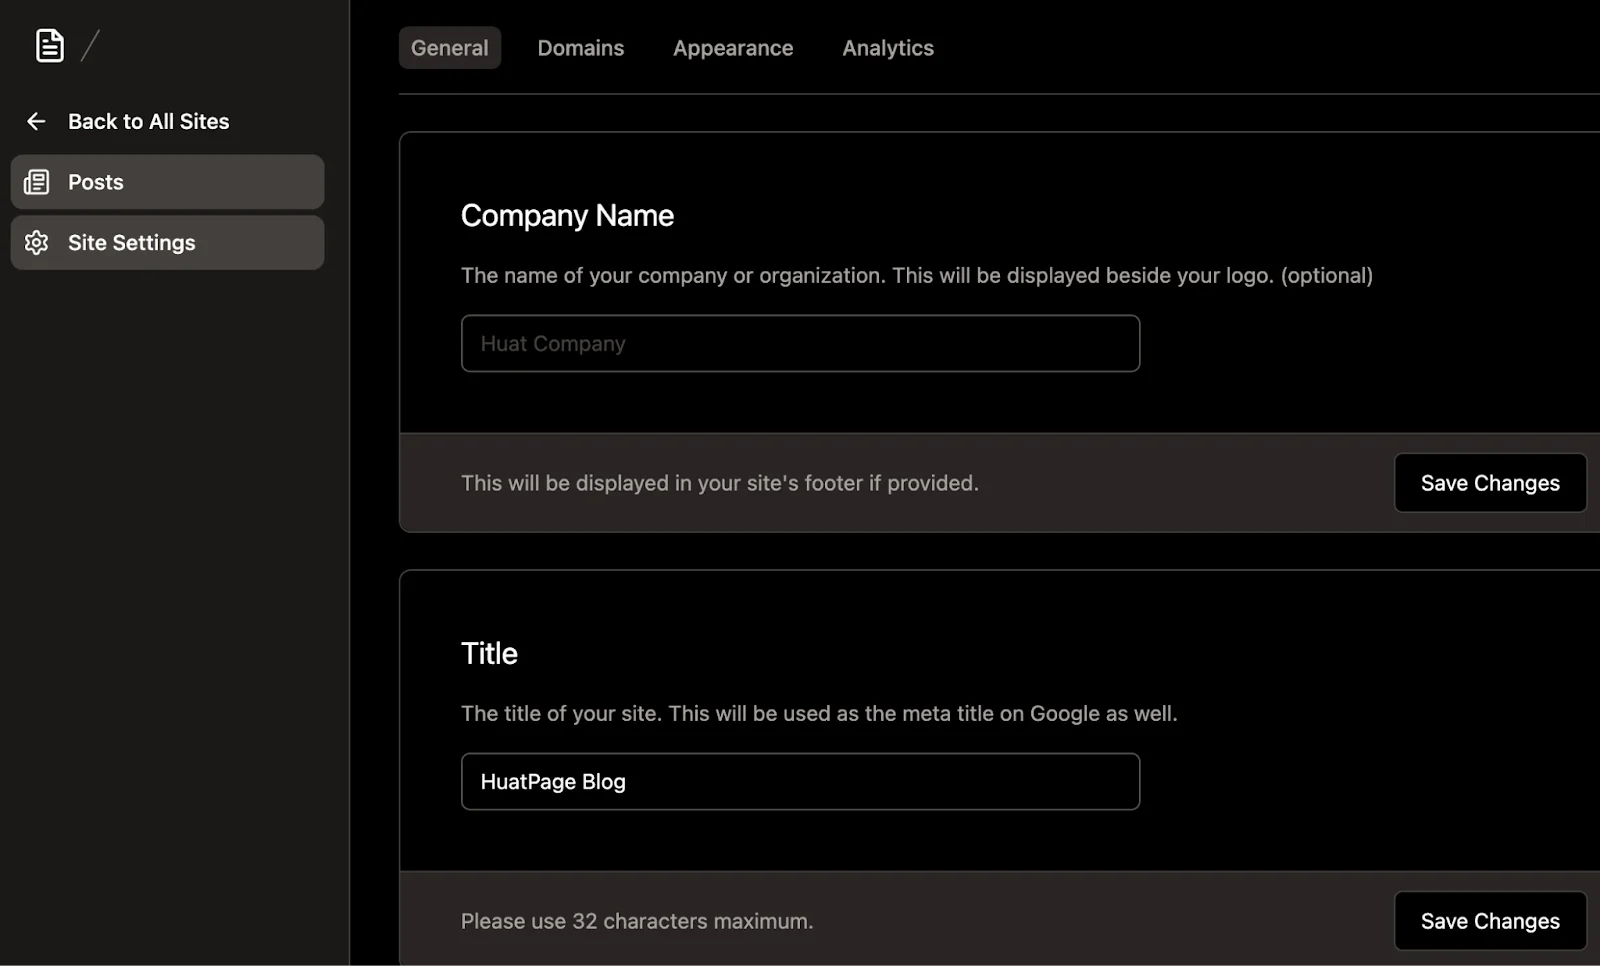Open the Analytics tab
Screen dimensions: 1600x966
[x=887, y=48]
